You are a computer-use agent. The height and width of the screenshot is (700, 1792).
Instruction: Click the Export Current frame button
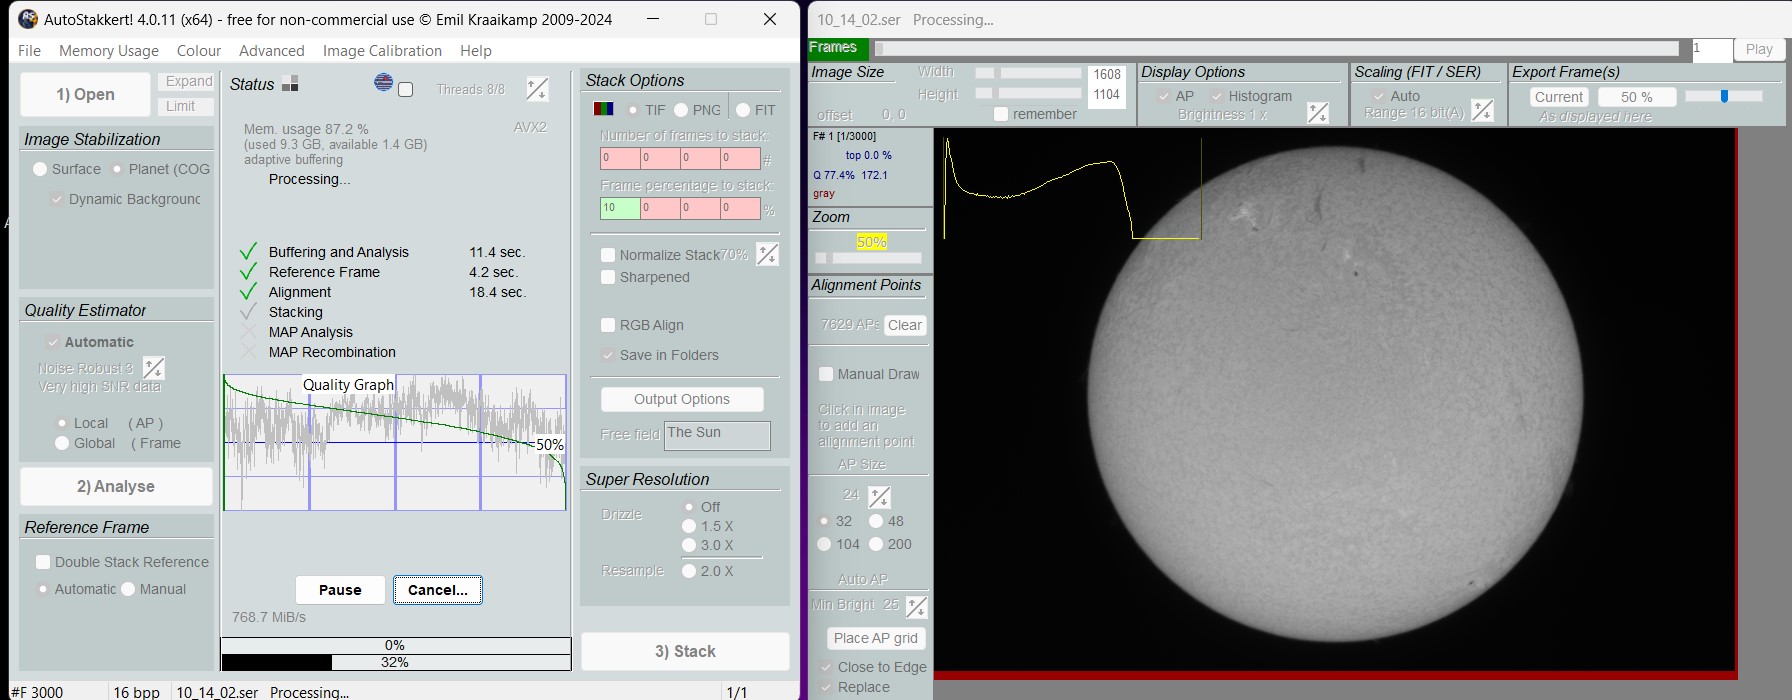point(1559,97)
